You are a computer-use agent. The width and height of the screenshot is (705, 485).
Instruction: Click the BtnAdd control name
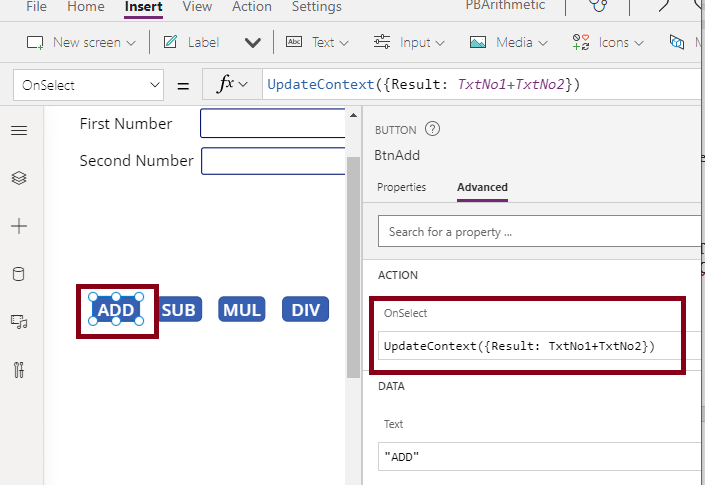coord(397,156)
